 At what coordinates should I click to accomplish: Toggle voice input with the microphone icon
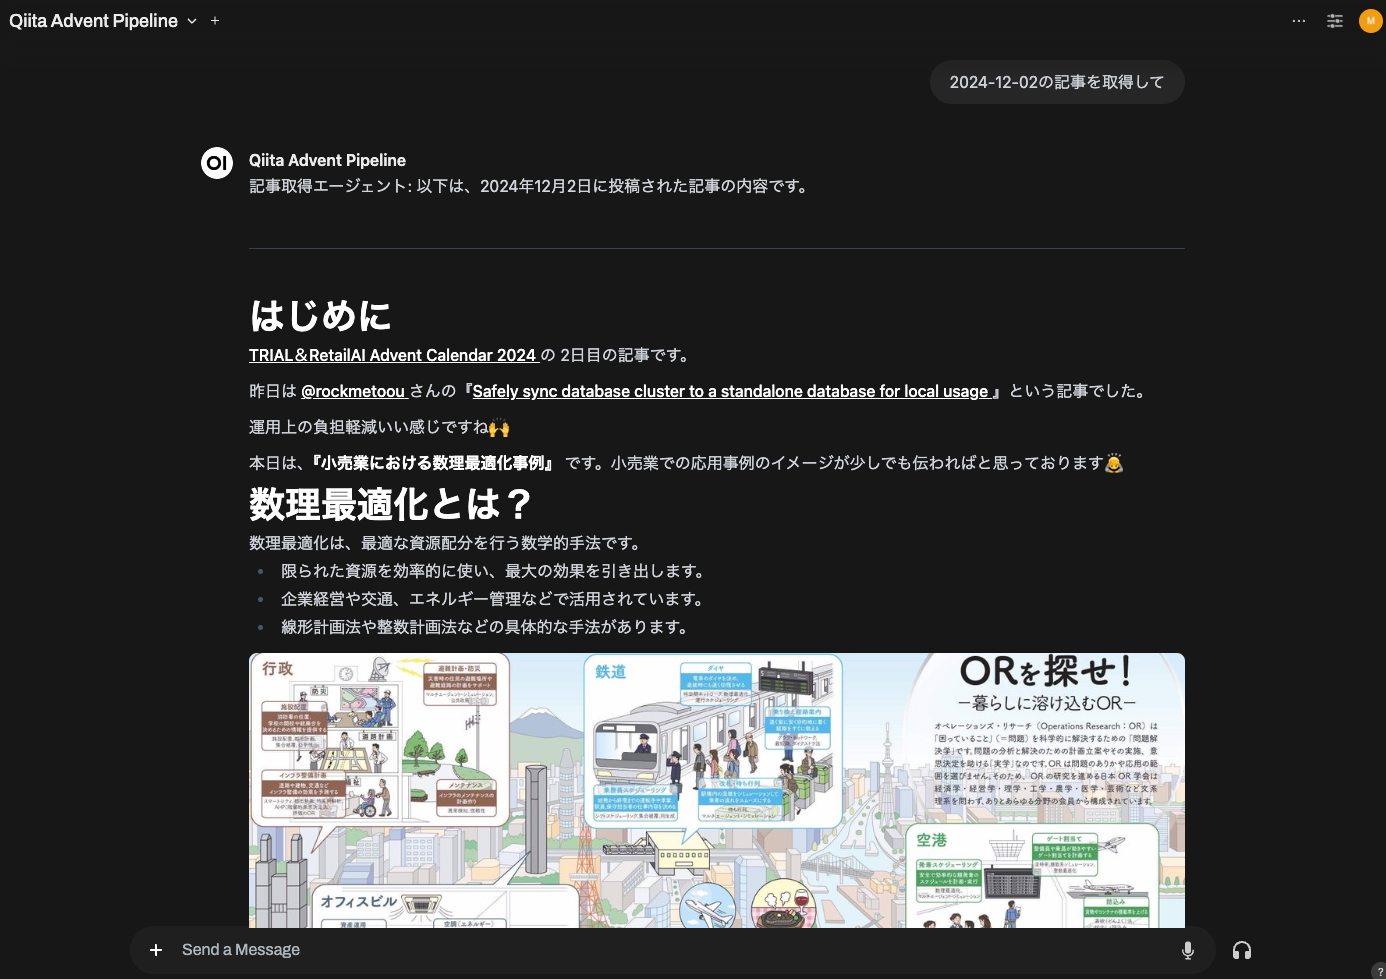(x=1188, y=949)
